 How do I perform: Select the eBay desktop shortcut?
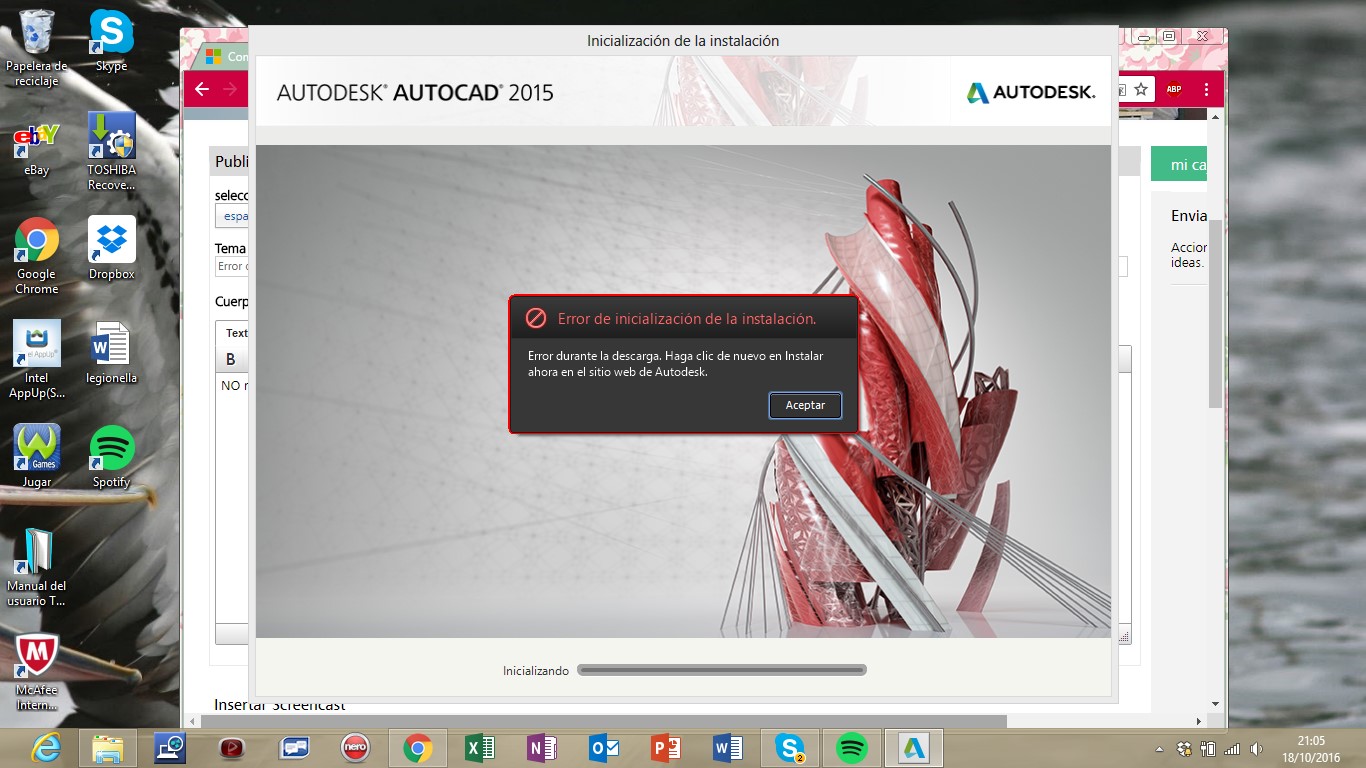coord(37,148)
